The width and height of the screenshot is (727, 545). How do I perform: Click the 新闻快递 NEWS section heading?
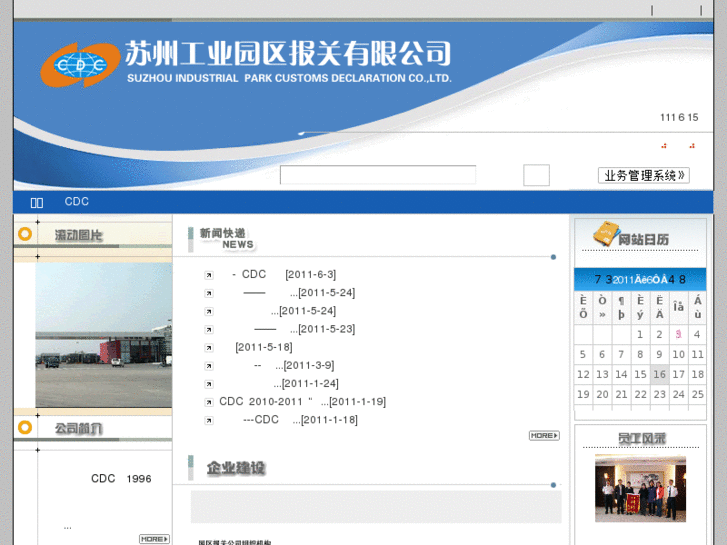click(x=227, y=238)
